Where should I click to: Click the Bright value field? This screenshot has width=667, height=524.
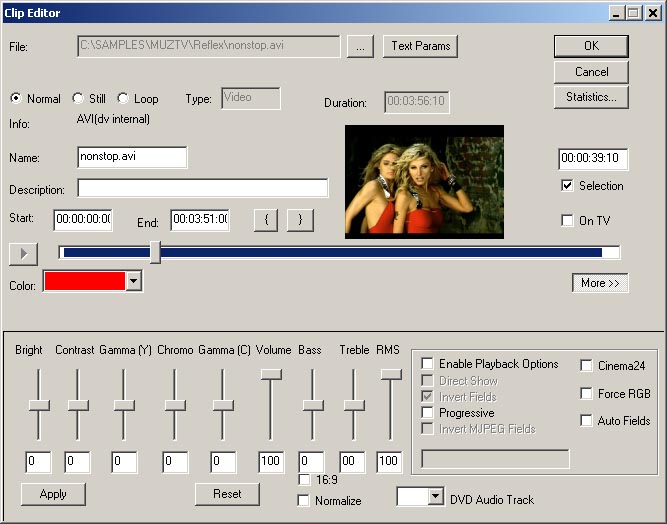(x=38, y=462)
